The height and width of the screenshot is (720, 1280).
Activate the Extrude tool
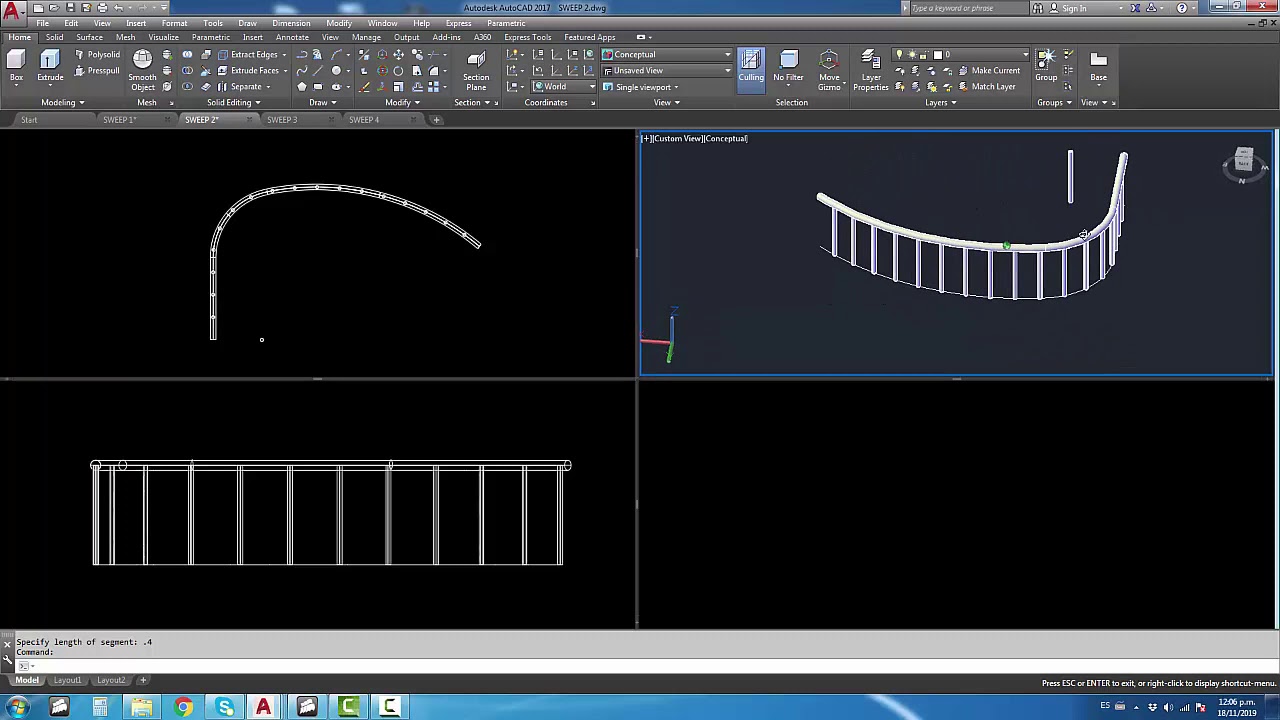pyautogui.click(x=50, y=66)
